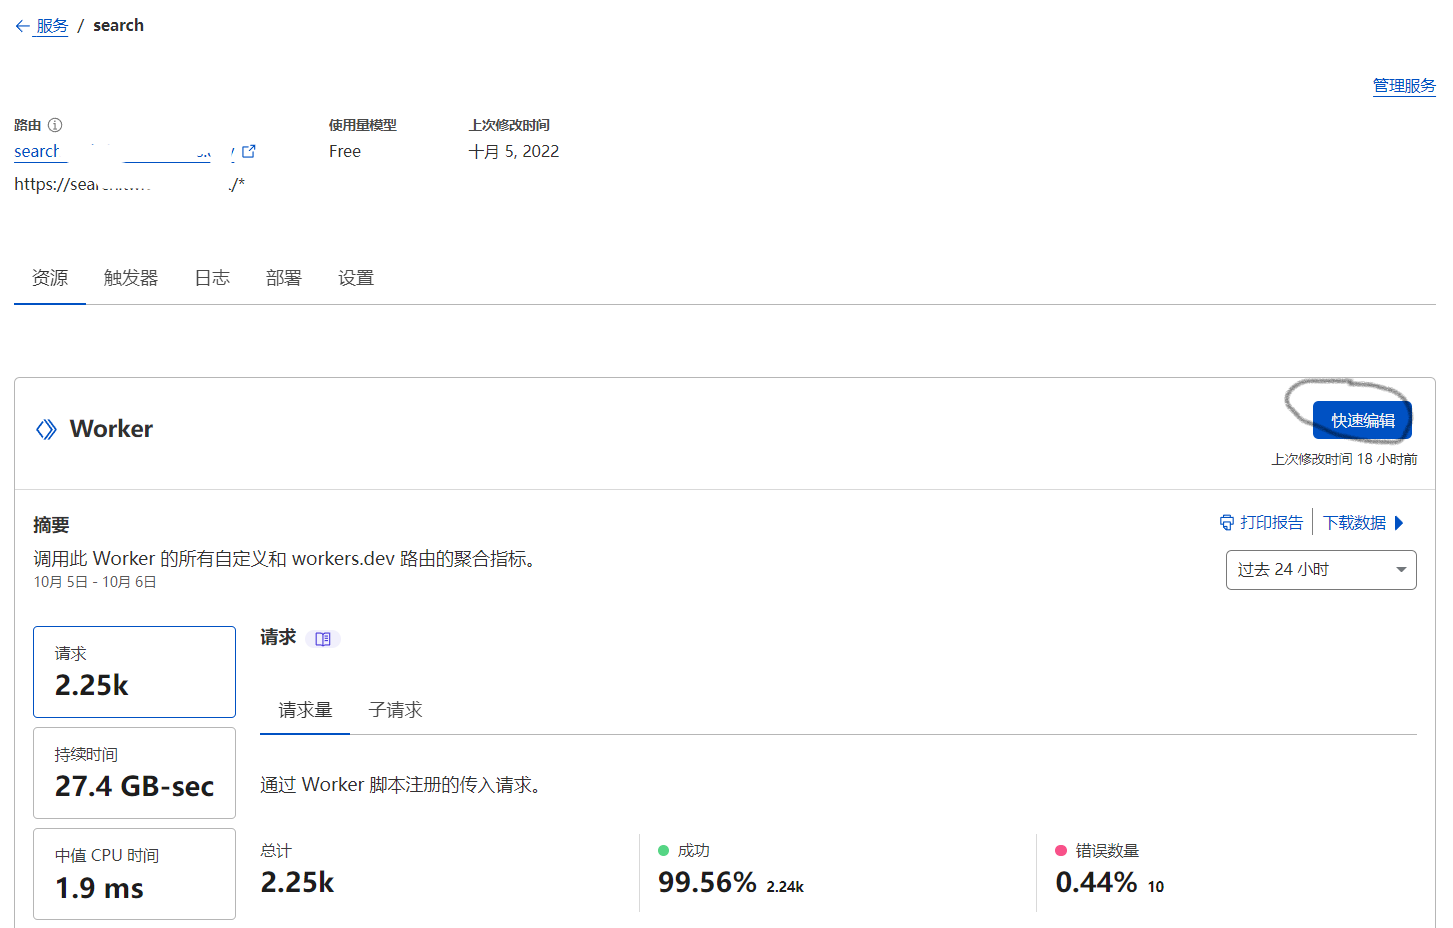This screenshot has height=928, width=1453.
Task: Open the 部署 tab
Action: point(284,278)
